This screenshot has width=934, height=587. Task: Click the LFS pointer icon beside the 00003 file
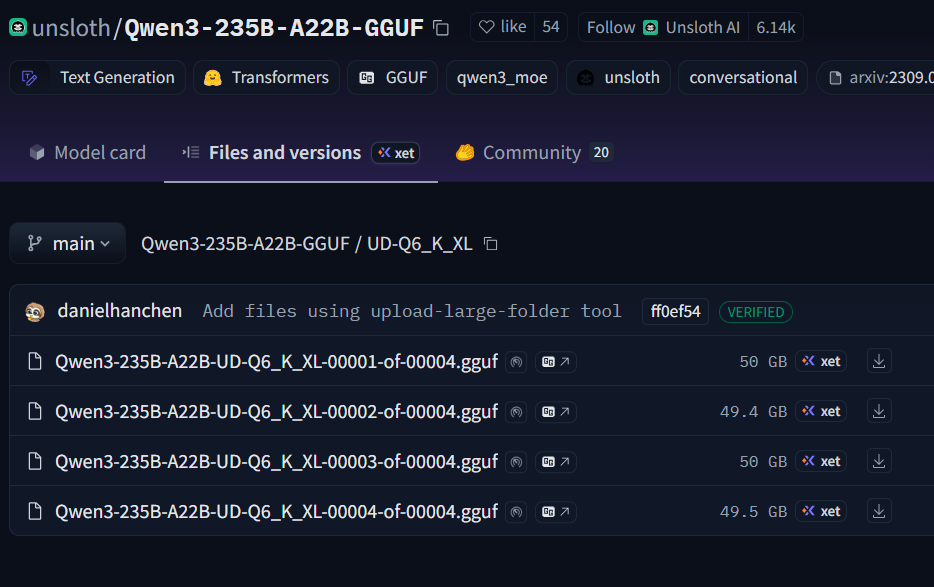coord(515,461)
